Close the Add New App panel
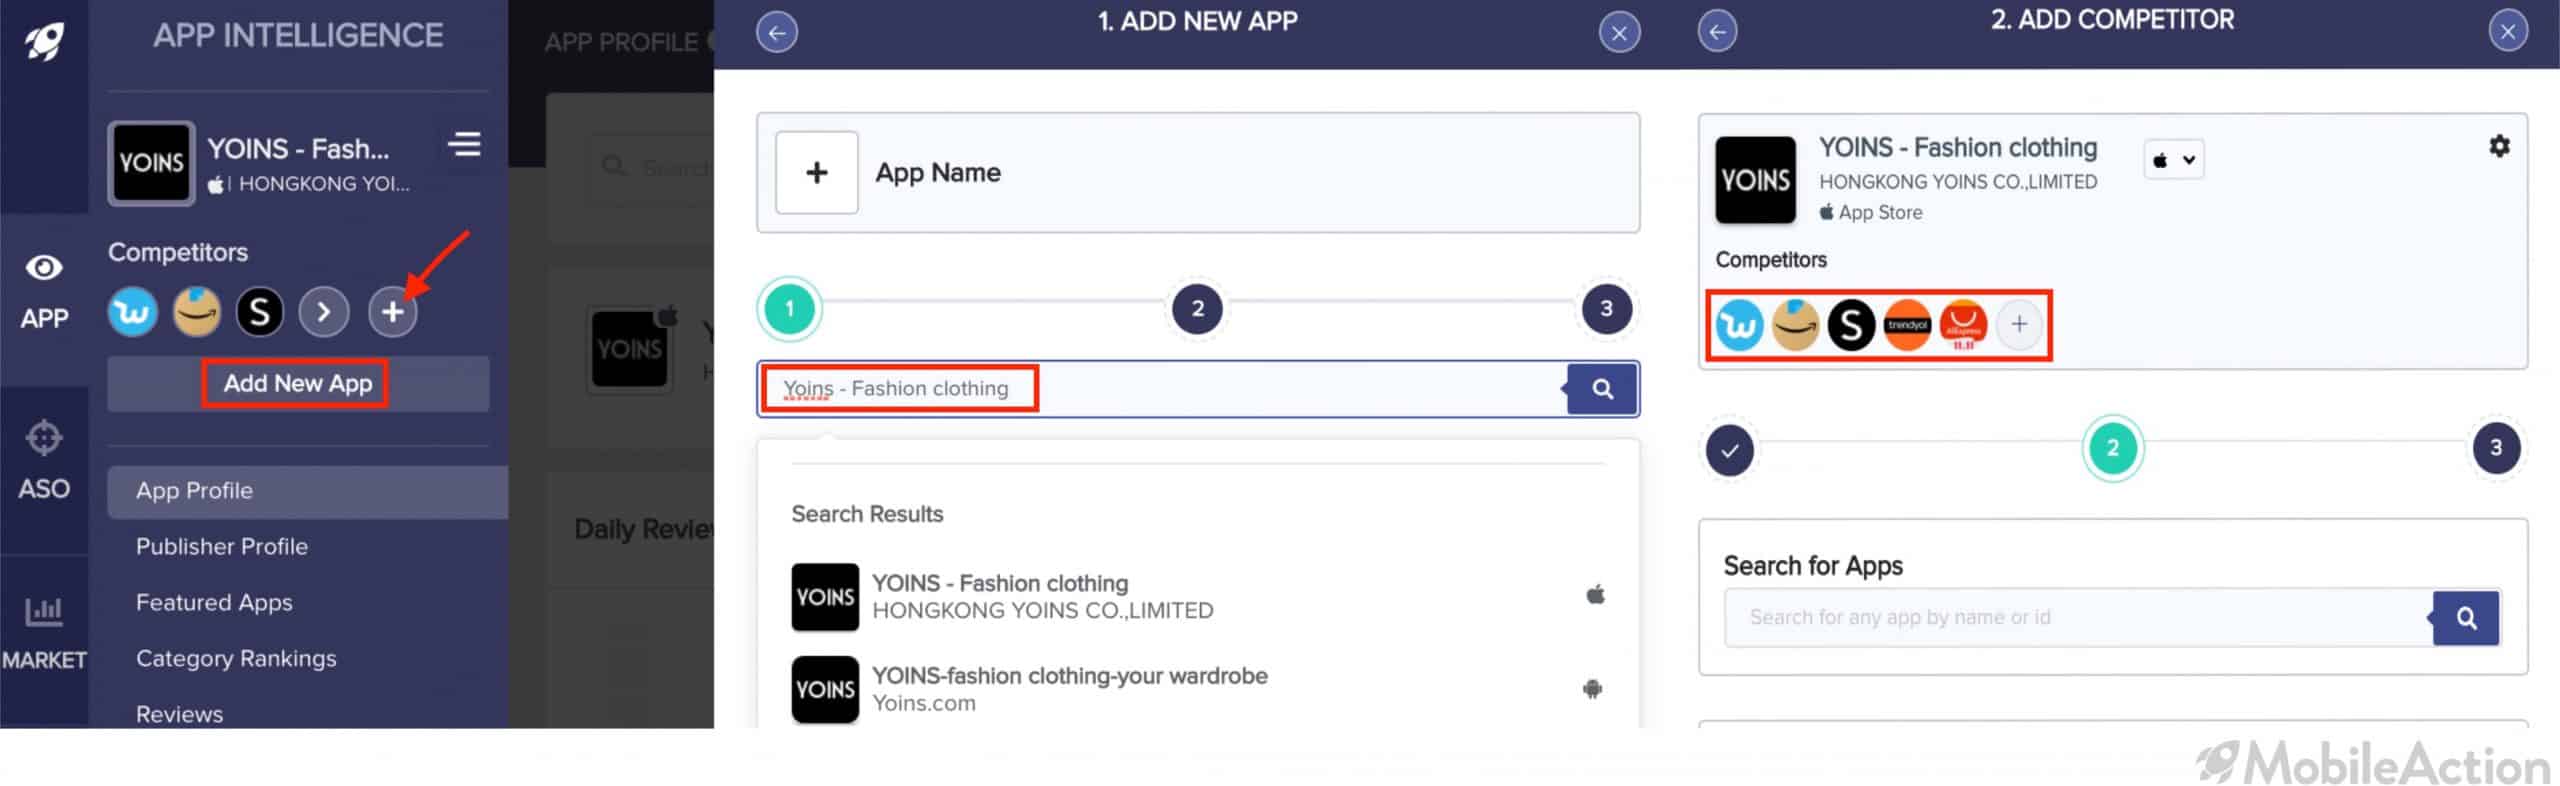The width and height of the screenshot is (2560, 786). [1619, 32]
